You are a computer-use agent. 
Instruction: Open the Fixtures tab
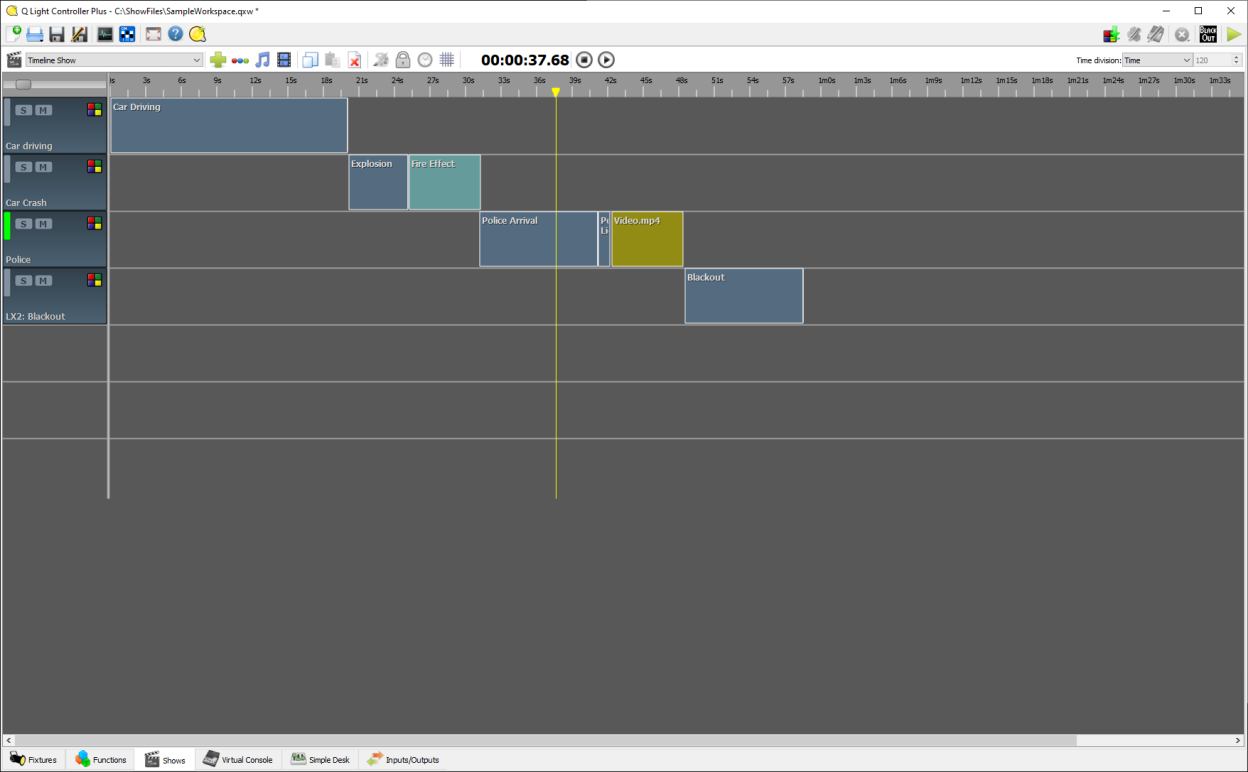[x=33, y=760]
